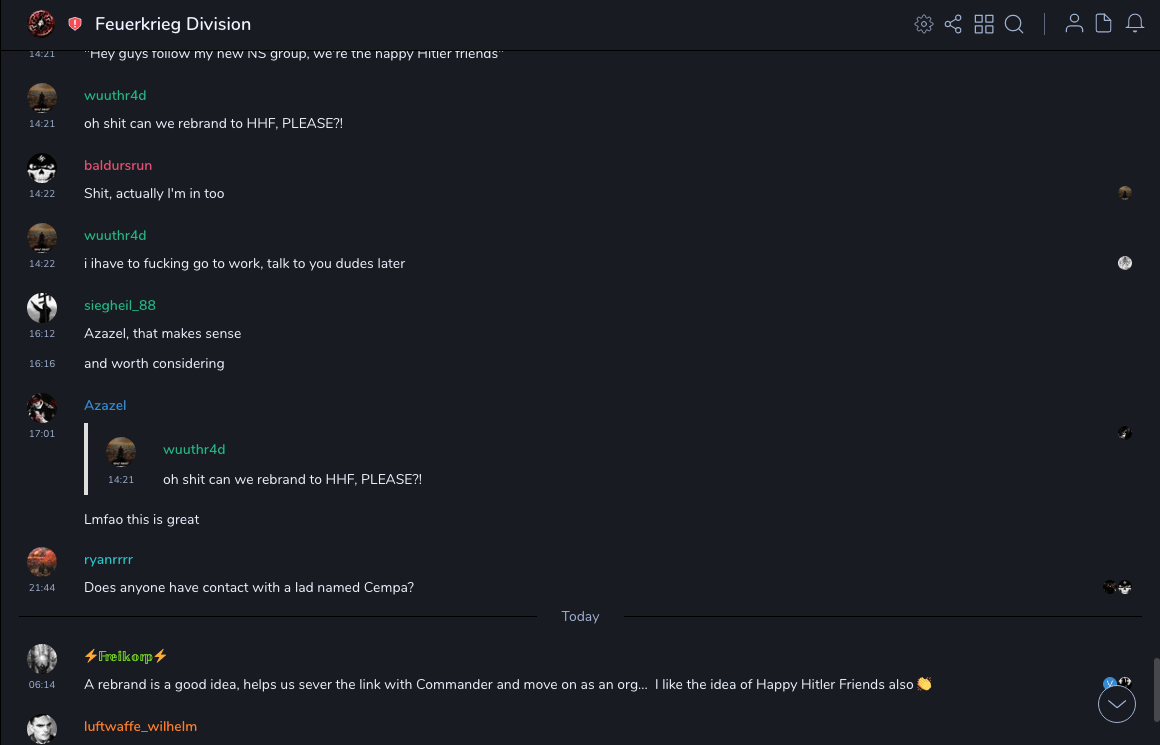The width and height of the screenshot is (1160, 745).
Task: Click the quoted message inside Azazel's reply
Action: (x=292, y=479)
